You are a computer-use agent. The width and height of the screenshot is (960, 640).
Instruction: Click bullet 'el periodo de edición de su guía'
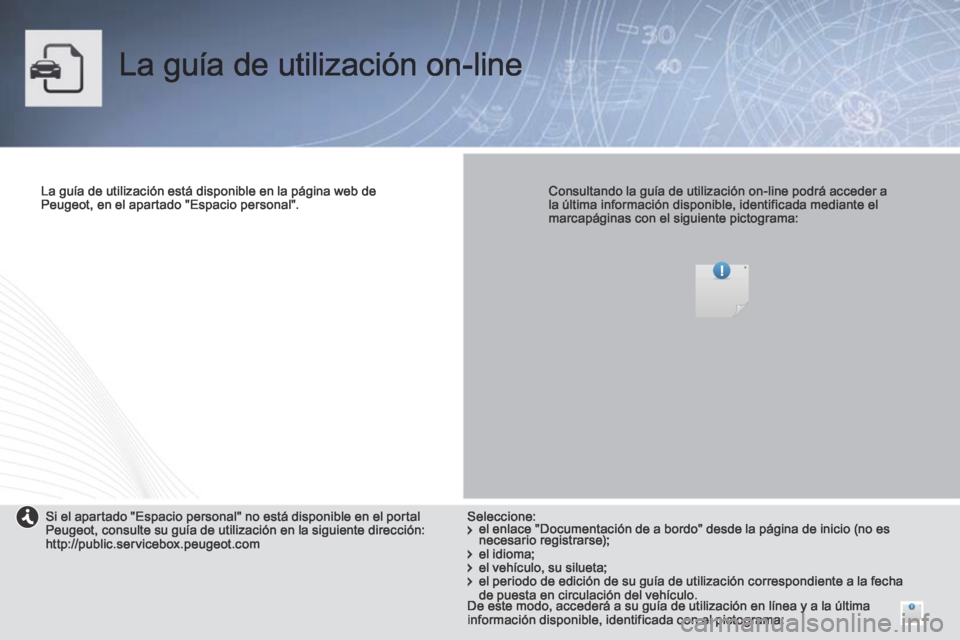click(x=685, y=588)
